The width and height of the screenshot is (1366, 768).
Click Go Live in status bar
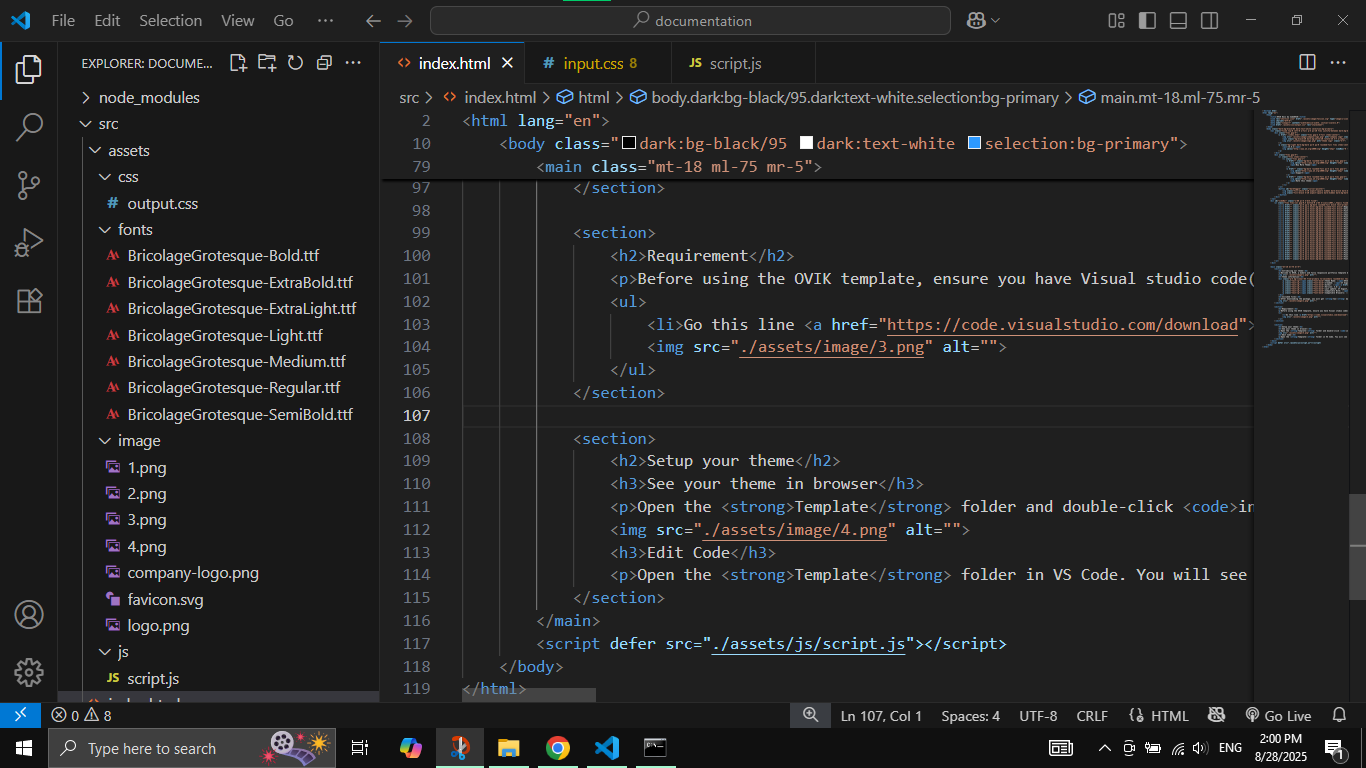click(1278, 716)
